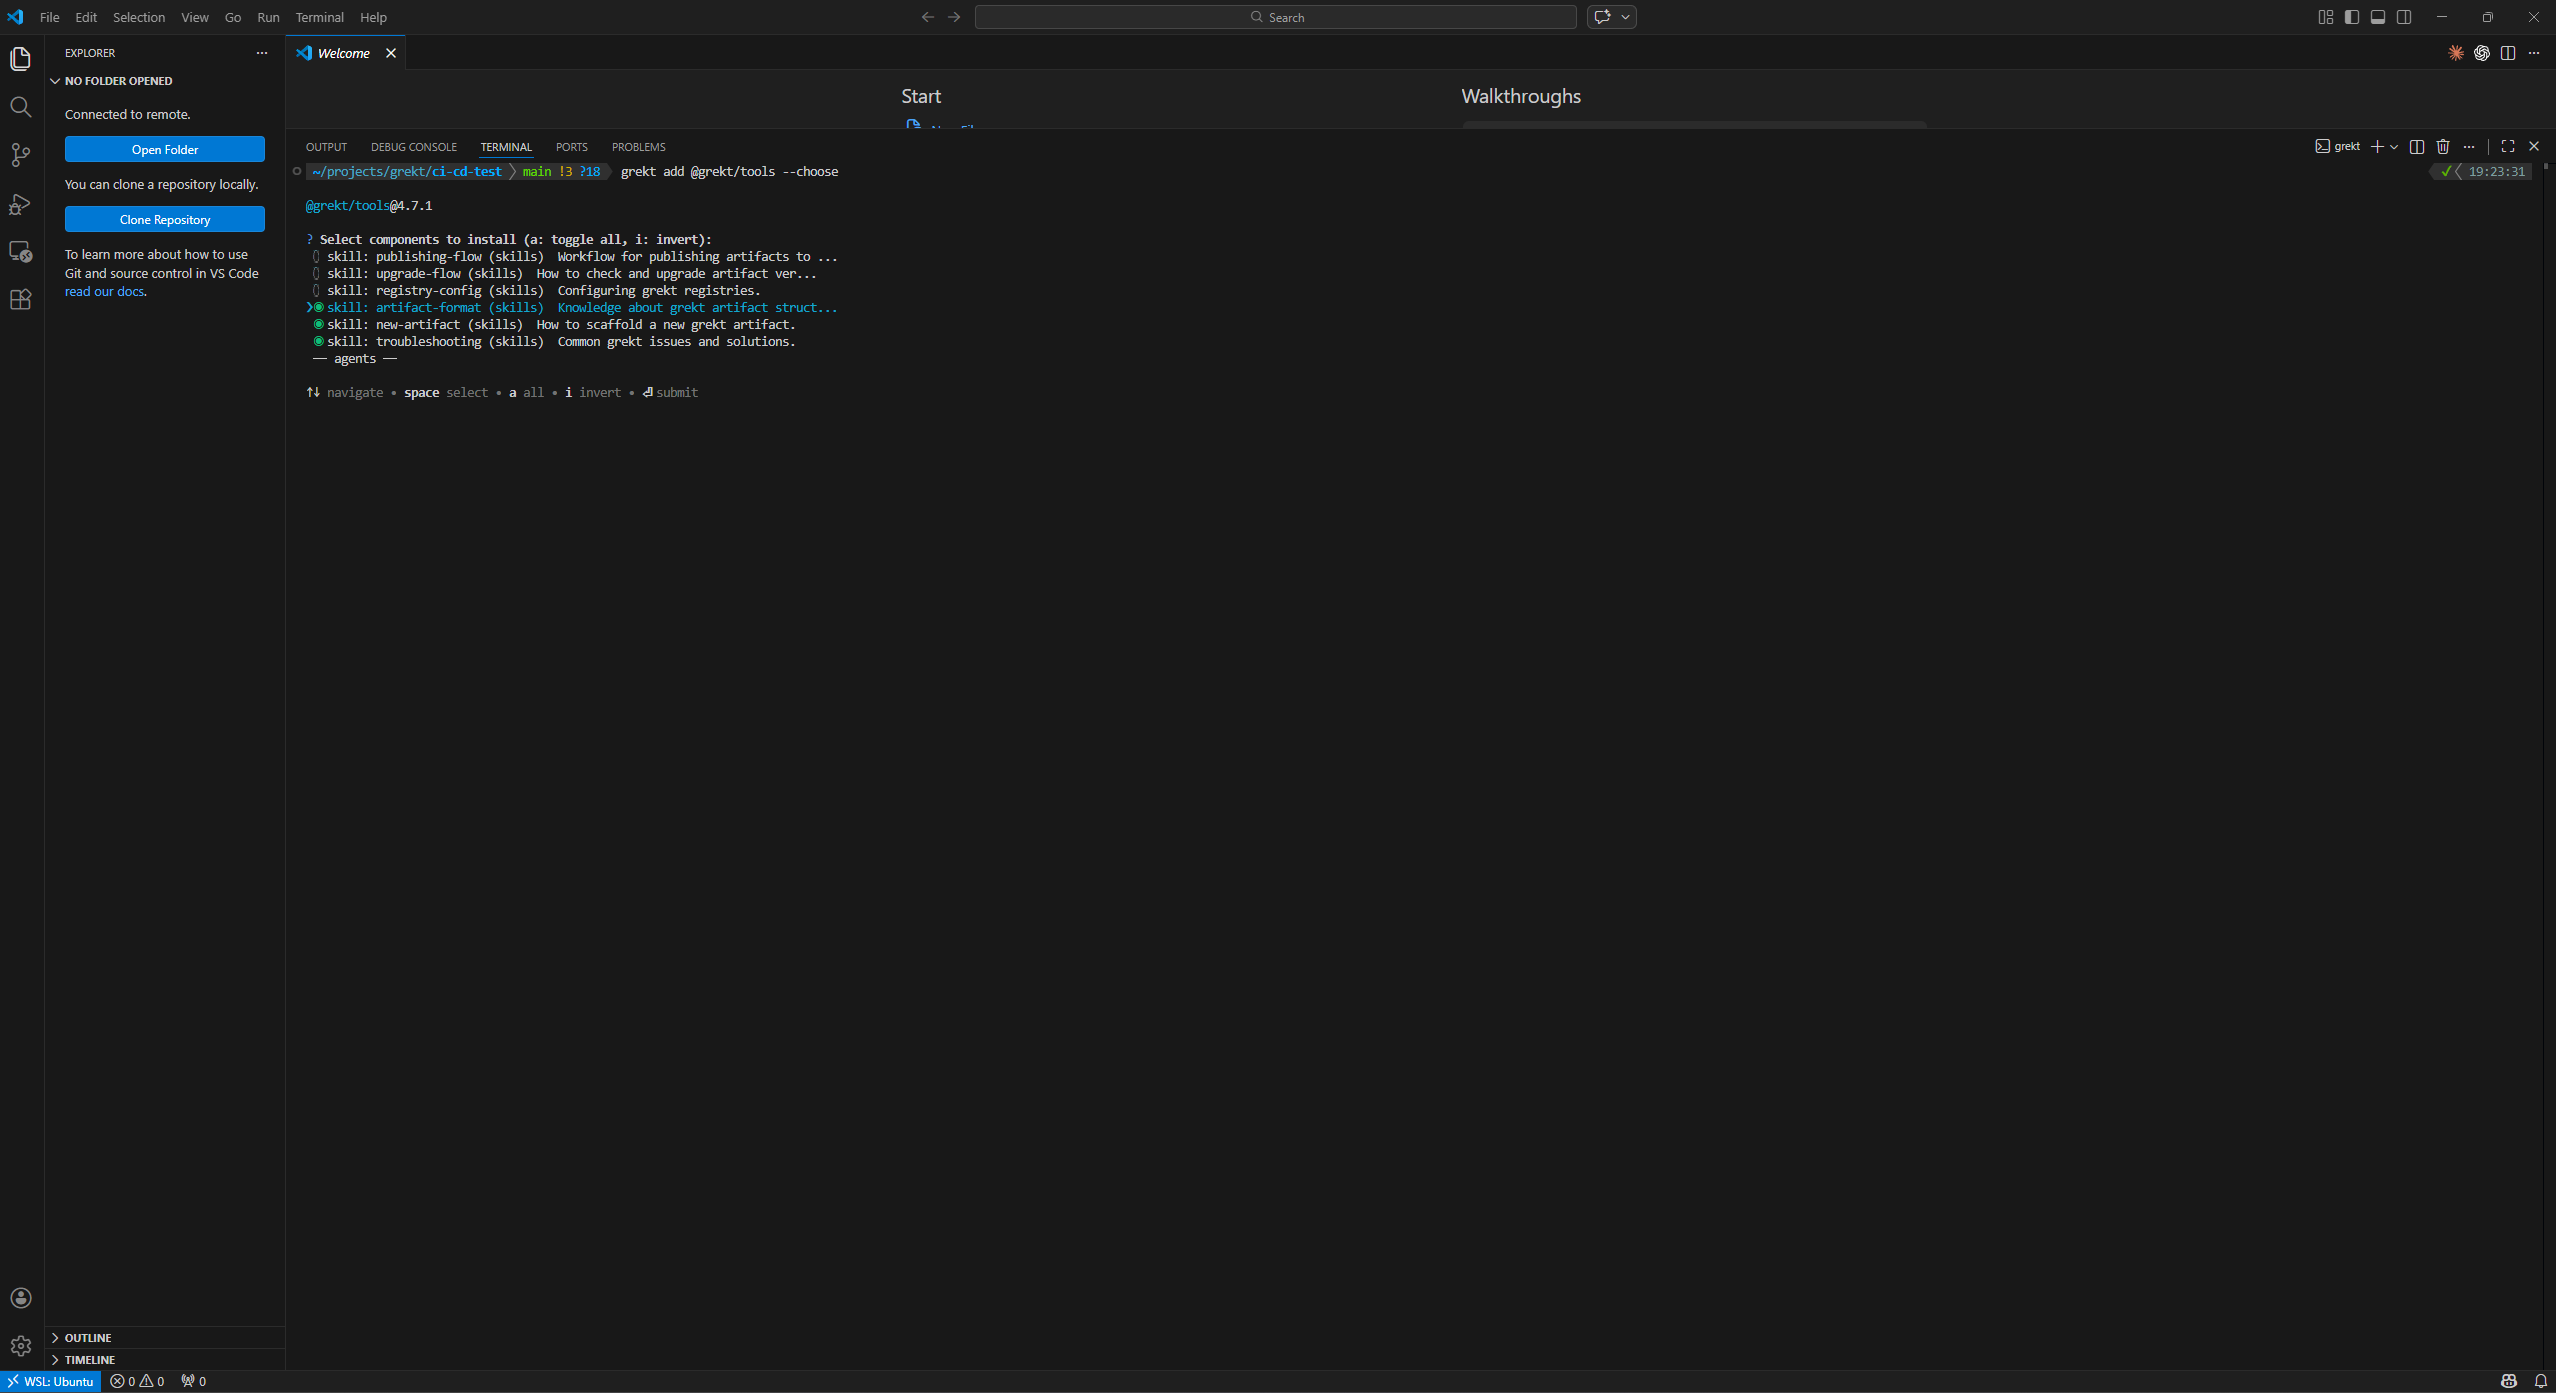Viewport: 2556px width, 1393px height.
Task: Switch to the DEBUG CONSOLE tab
Action: pyautogui.click(x=413, y=147)
